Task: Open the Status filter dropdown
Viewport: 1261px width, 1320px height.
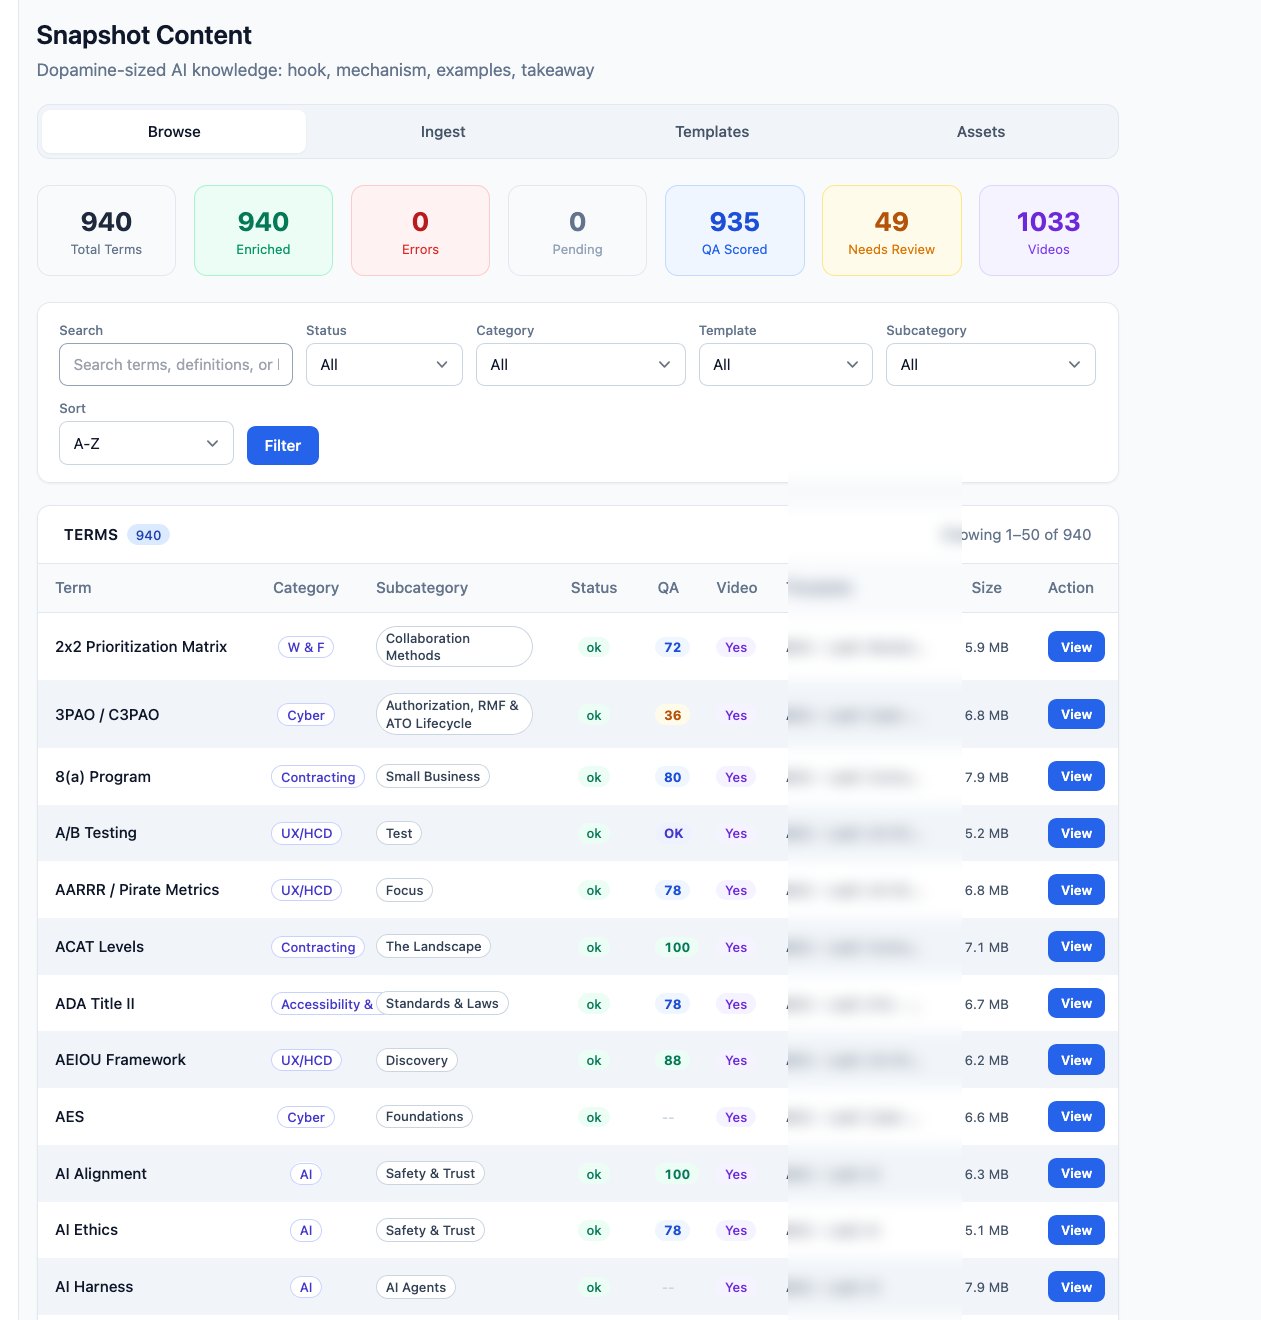Action: [x=384, y=365]
